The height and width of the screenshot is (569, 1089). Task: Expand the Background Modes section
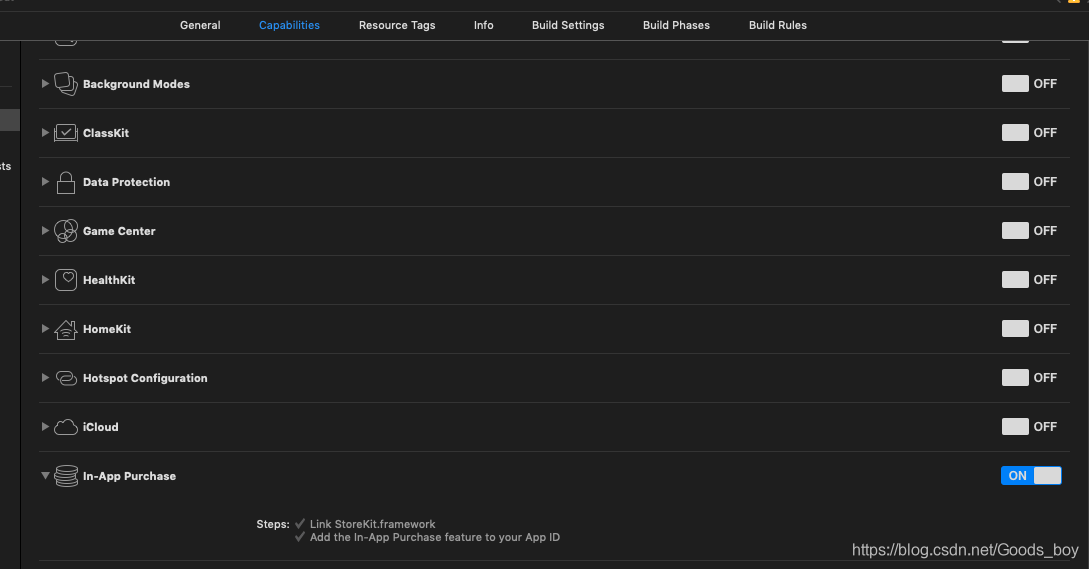[x=45, y=83]
